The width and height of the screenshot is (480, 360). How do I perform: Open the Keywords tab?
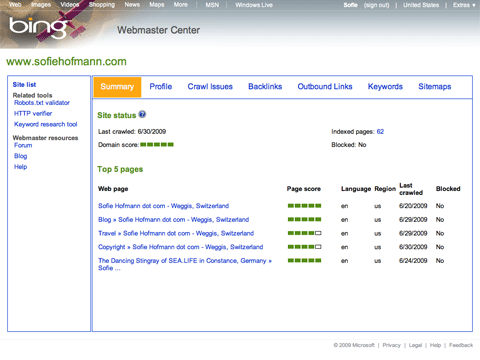click(x=385, y=87)
